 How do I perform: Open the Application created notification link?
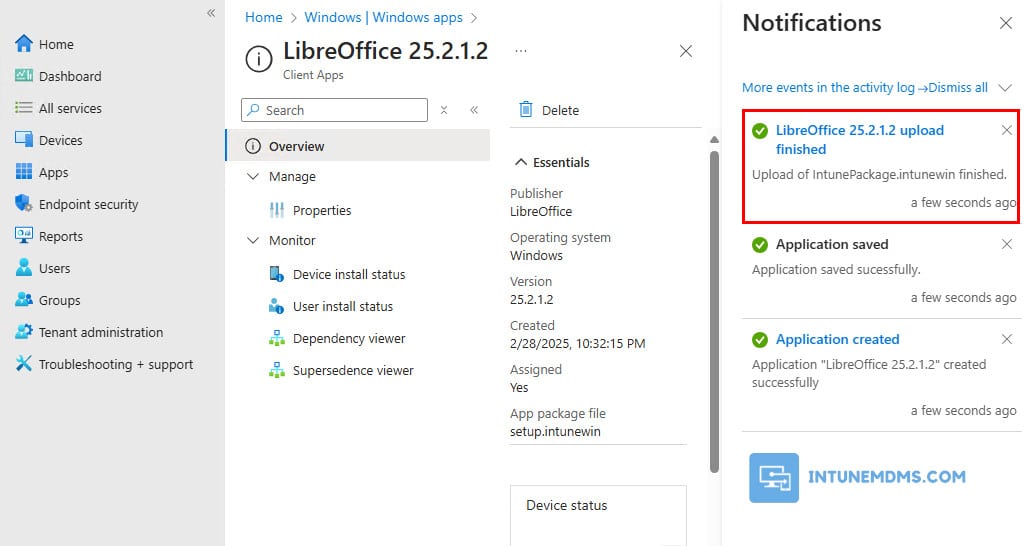click(x=837, y=340)
